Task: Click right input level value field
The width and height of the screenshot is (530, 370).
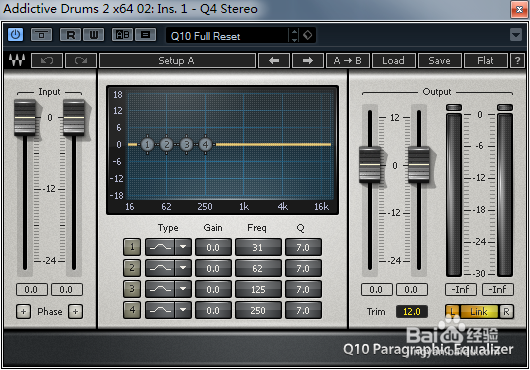Action: (x=67, y=290)
